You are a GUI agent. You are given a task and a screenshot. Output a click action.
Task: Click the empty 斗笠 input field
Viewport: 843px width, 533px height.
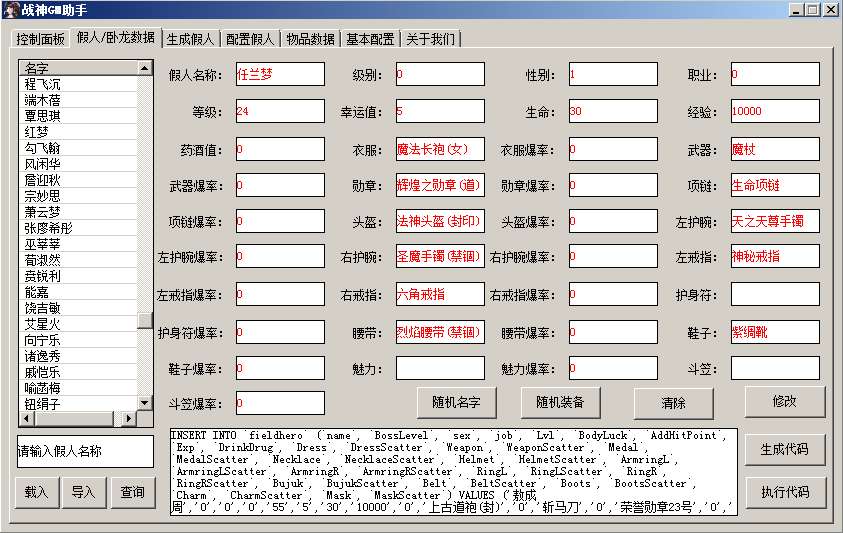(775, 368)
